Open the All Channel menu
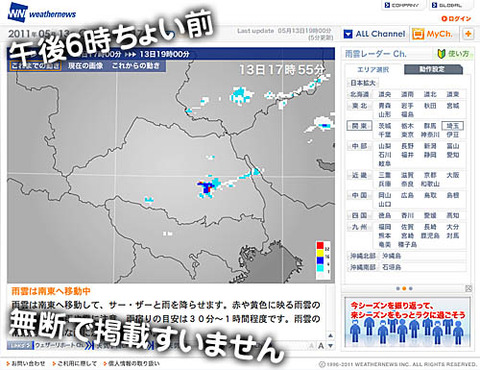Viewport: 480px width, 370px height. (375, 34)
